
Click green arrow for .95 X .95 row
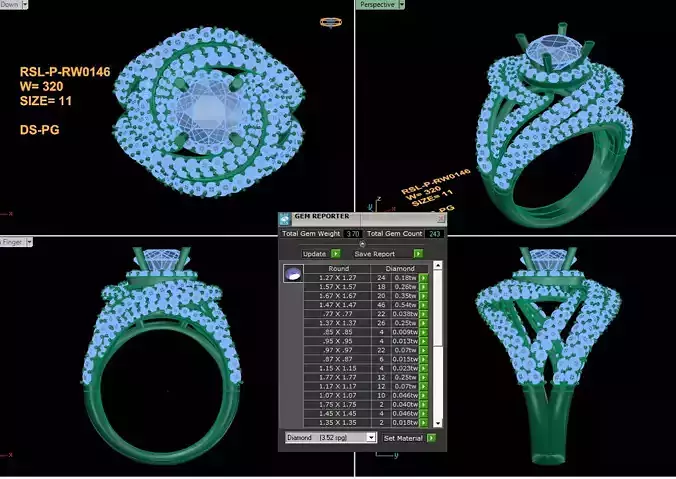click(423, 341)
